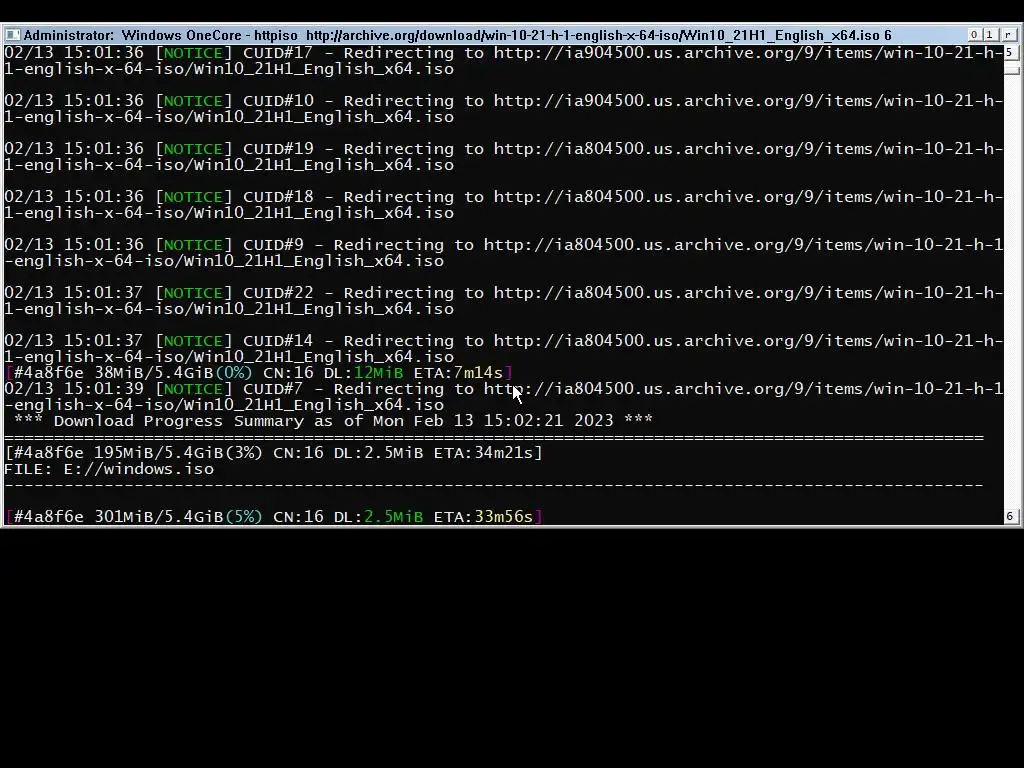Click the '301MiB/5.4GiB(5%)' progress text
Viewport: 1024px width, 768px height.
pos(178,517)
